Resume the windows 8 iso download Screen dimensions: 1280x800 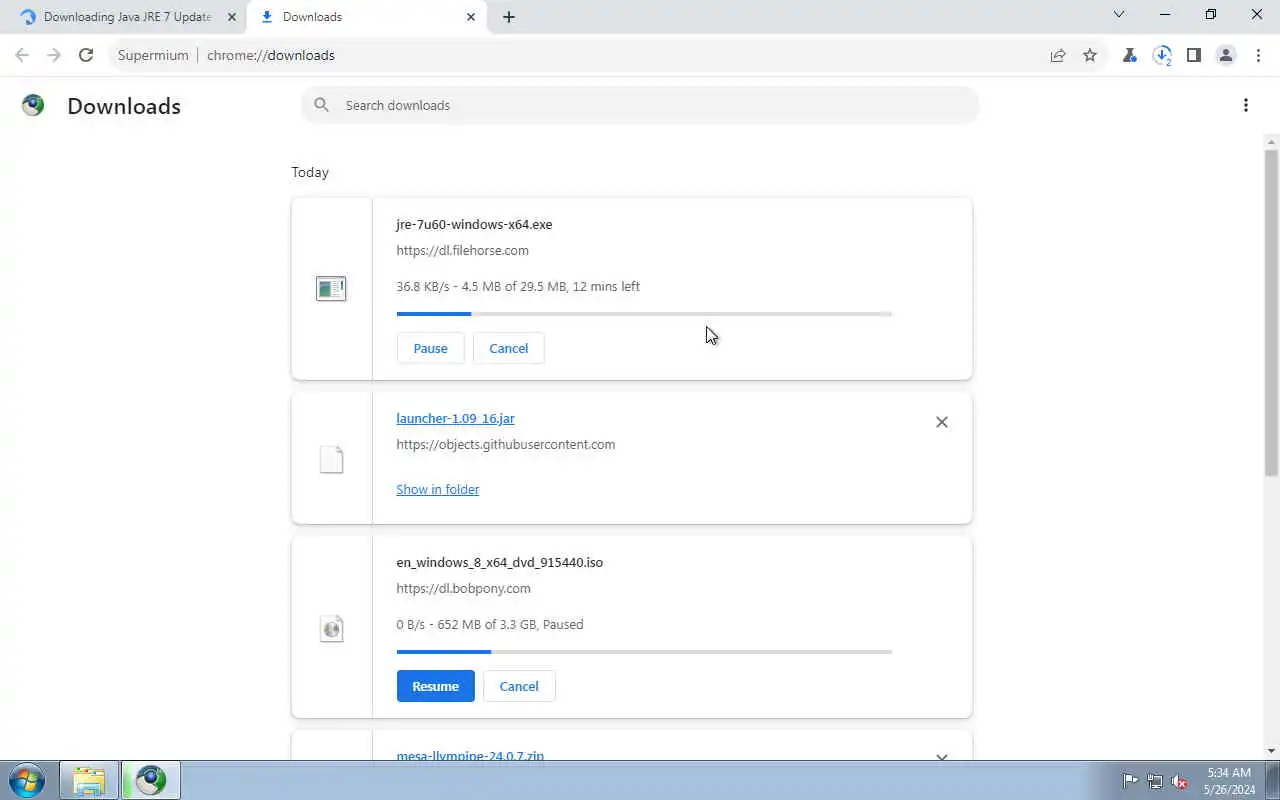click(436, 686)
